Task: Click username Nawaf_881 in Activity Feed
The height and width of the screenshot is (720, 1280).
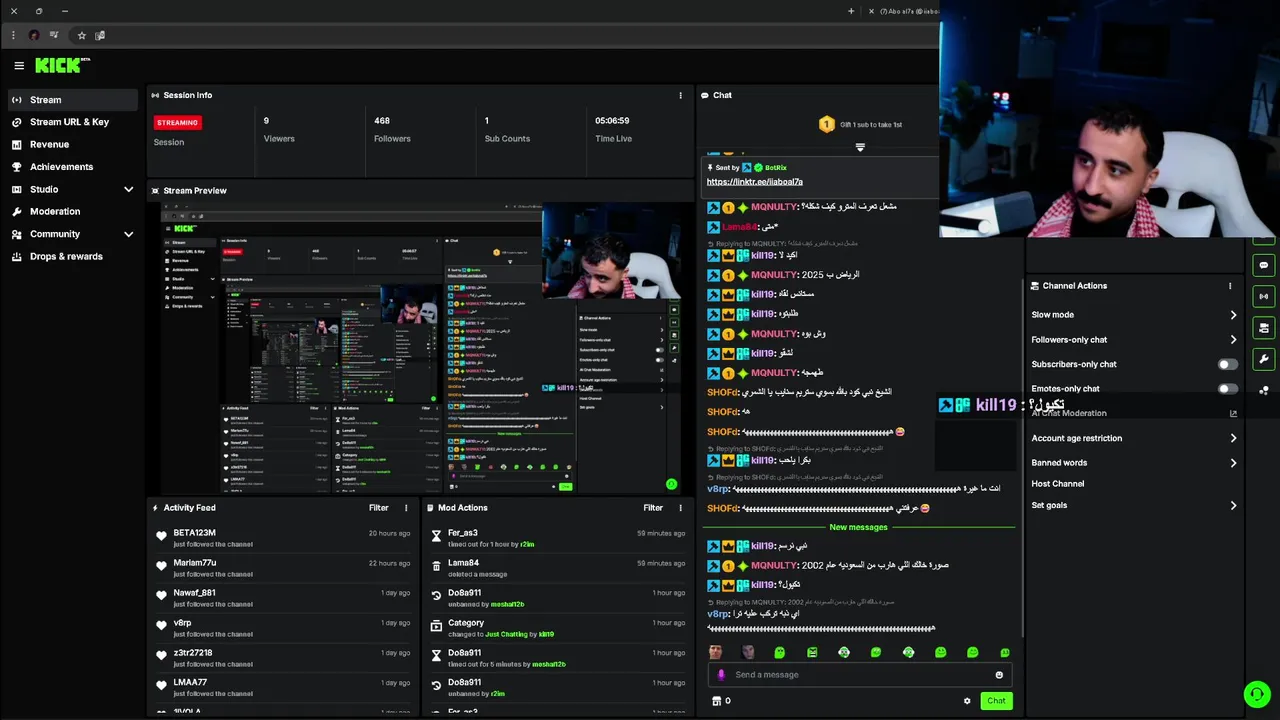Action: tap(194, 593)
